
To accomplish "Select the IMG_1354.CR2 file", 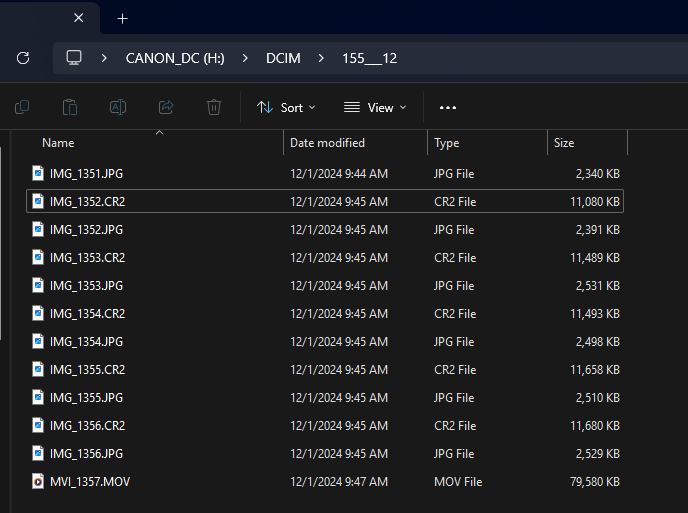I will click(x=87, y=314).
